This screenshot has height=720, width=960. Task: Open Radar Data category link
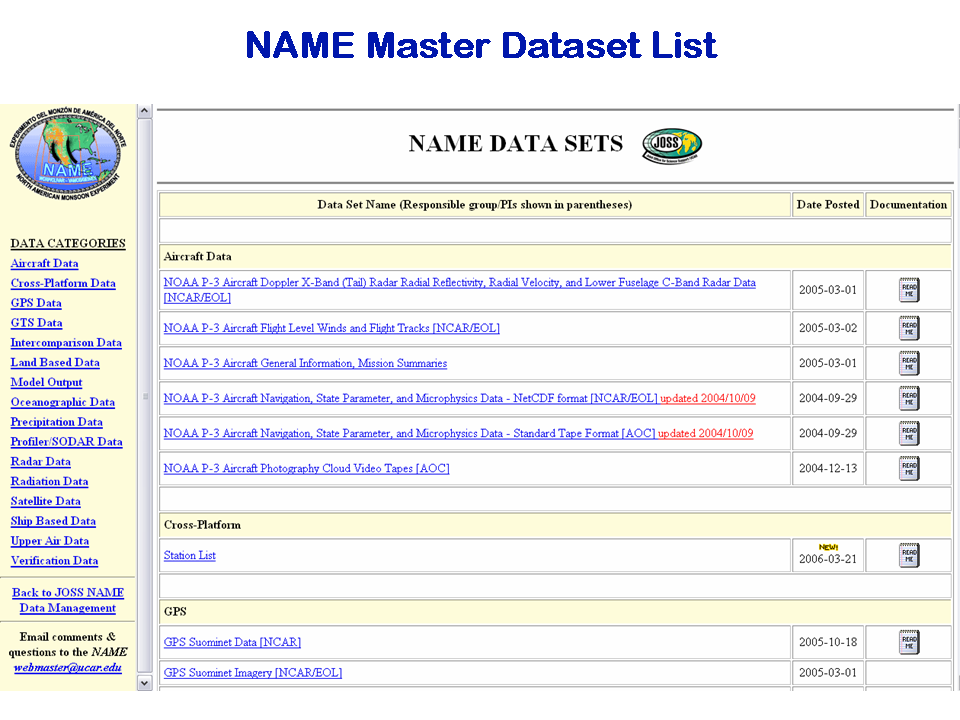click(40, 462)
